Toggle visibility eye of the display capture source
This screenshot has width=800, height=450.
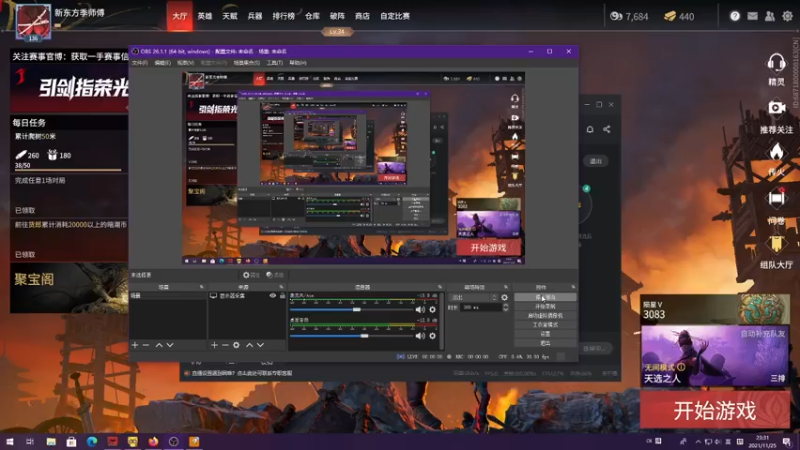click(272, 296)
